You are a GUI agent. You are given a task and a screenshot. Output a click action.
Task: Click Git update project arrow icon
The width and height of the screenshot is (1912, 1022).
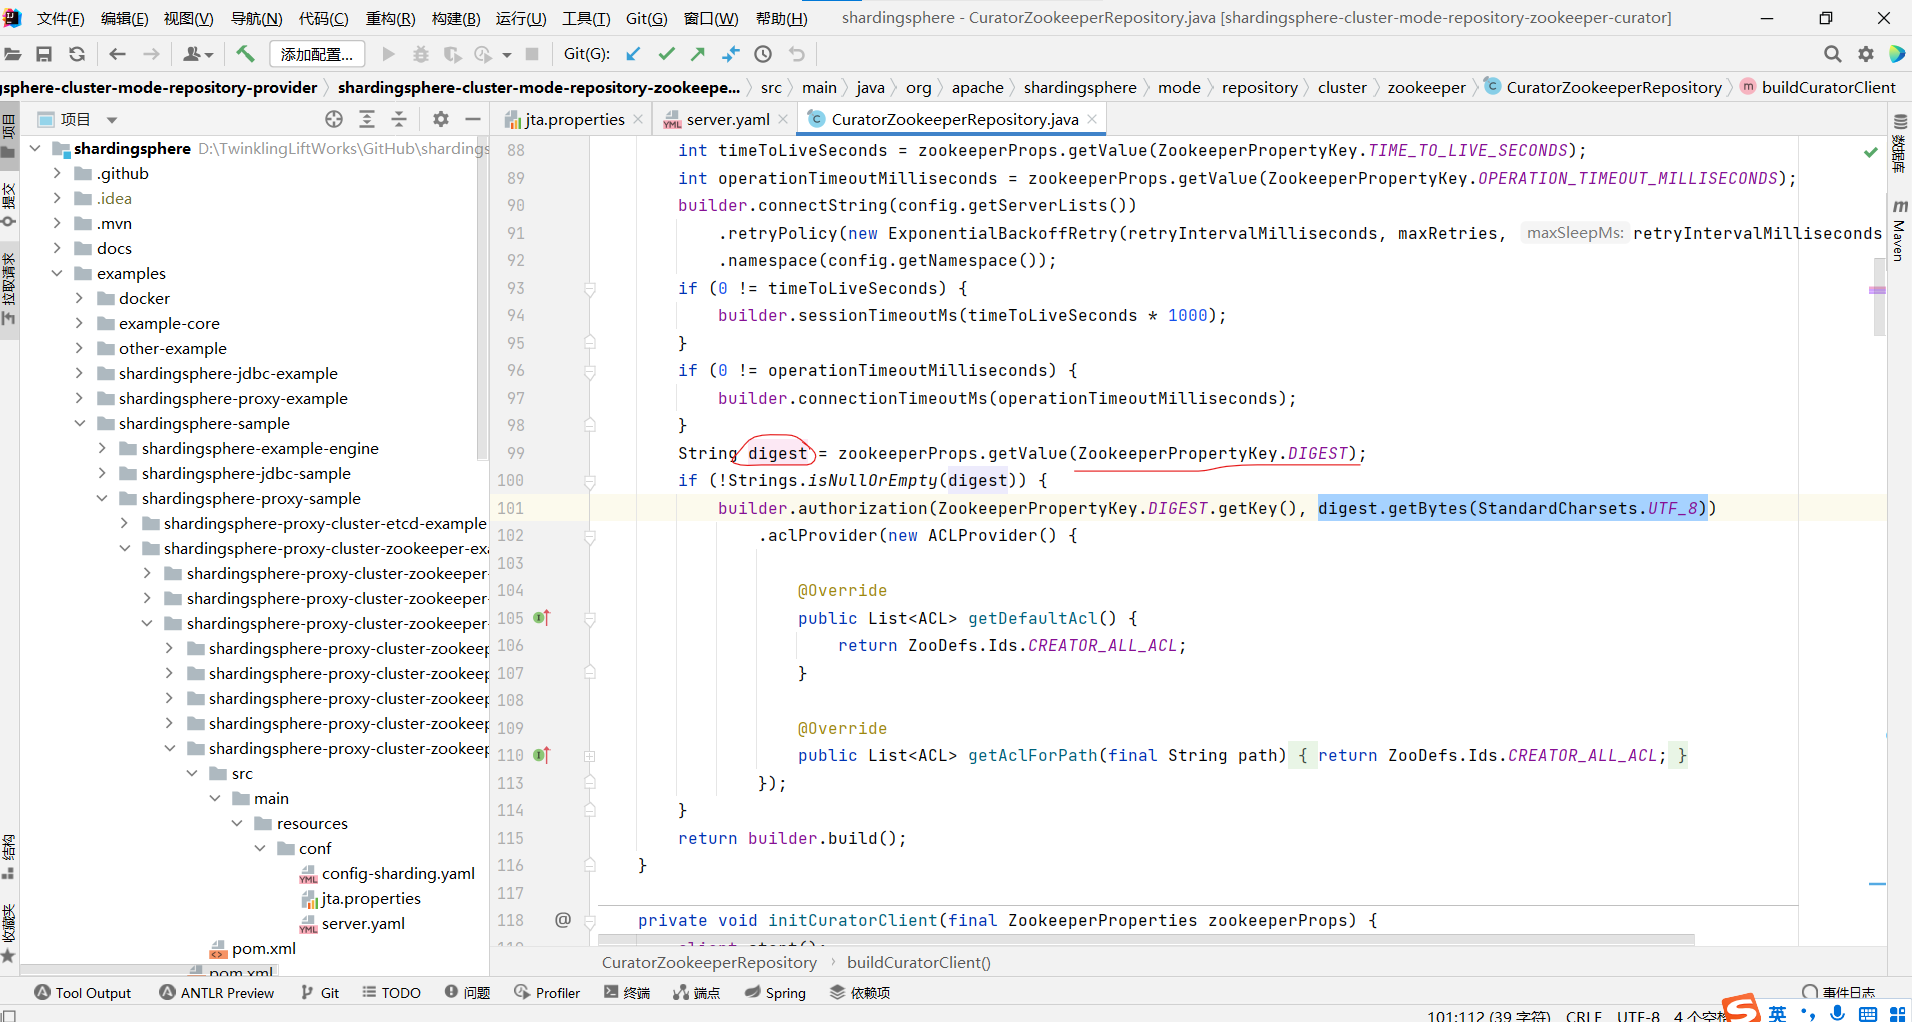pyautogui.click(x=633, y=54)
